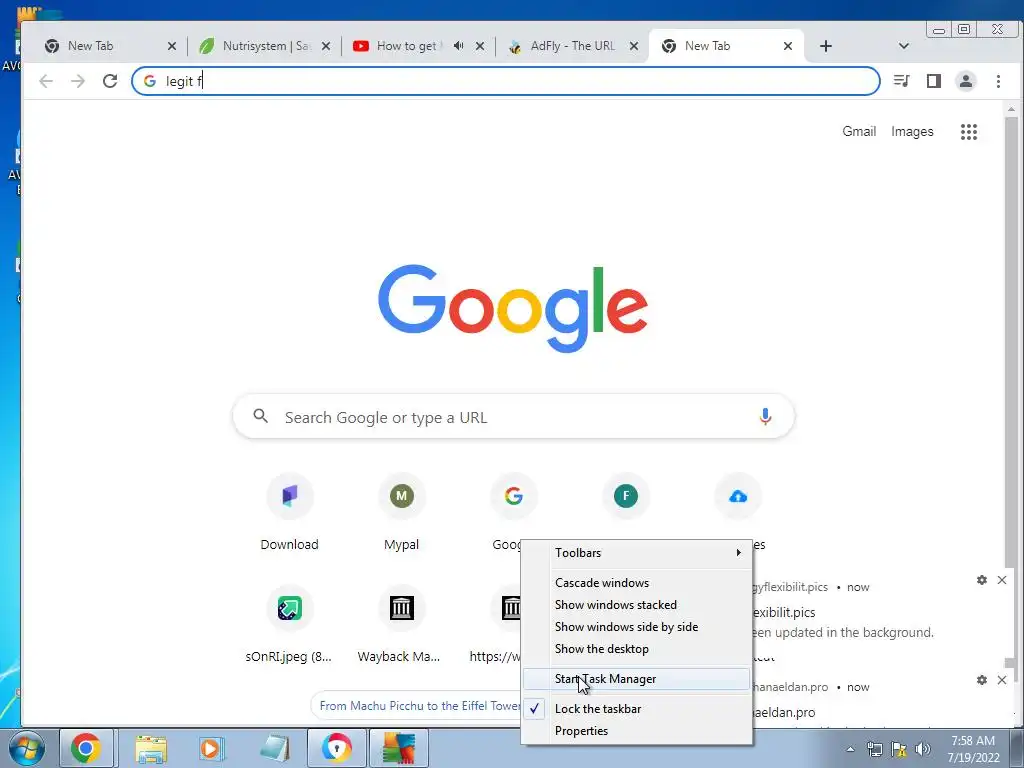This screenshot has width=1024, height=768.
Task: Open the sOnRI.jpeg shortcut tile
Action: click(289, 625)
